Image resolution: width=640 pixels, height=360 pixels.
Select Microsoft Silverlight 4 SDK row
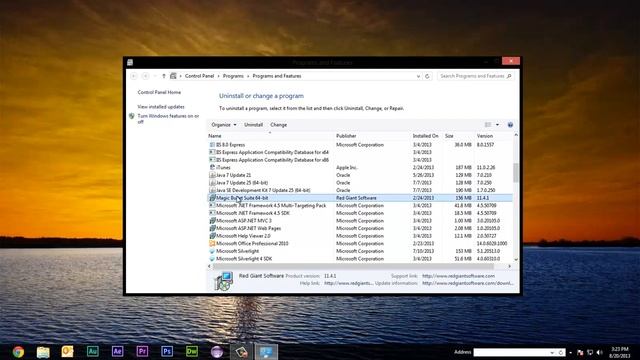click(359, 259)
